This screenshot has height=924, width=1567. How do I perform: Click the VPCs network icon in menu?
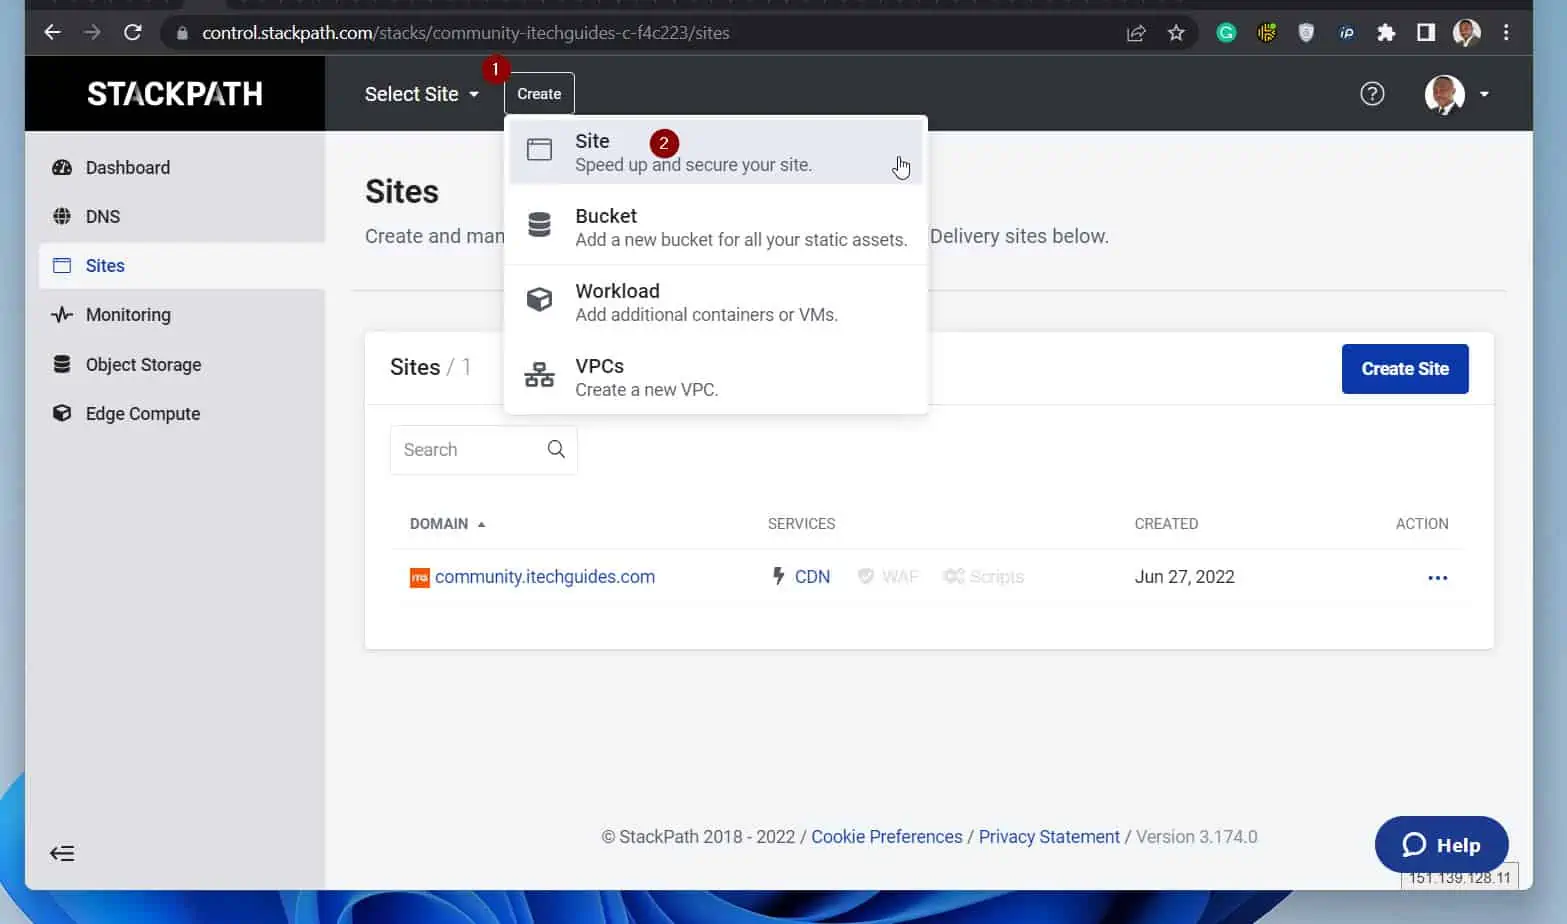(539, 375)
